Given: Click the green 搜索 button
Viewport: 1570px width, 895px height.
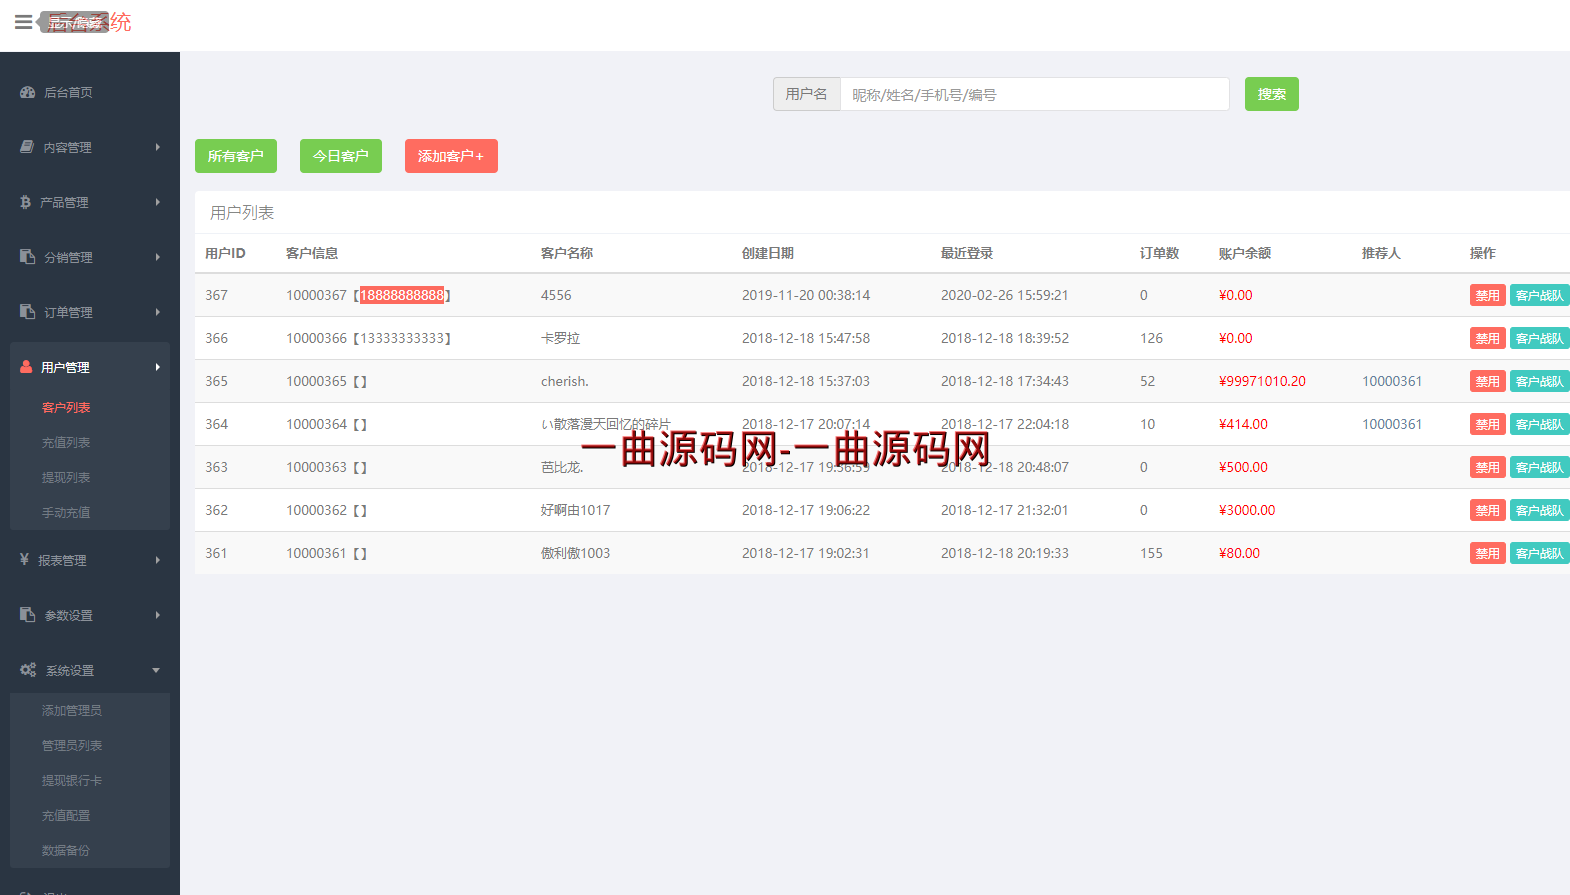Looking at the screenshot, I should pyautogui.click(x=1272, y=94).
